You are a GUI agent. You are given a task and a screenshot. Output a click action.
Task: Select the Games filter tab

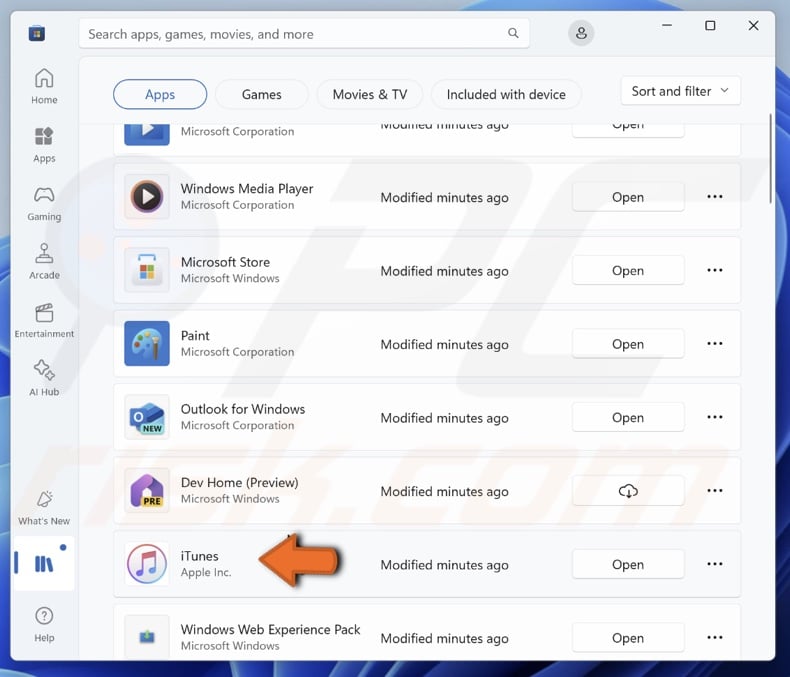(261, 94)
